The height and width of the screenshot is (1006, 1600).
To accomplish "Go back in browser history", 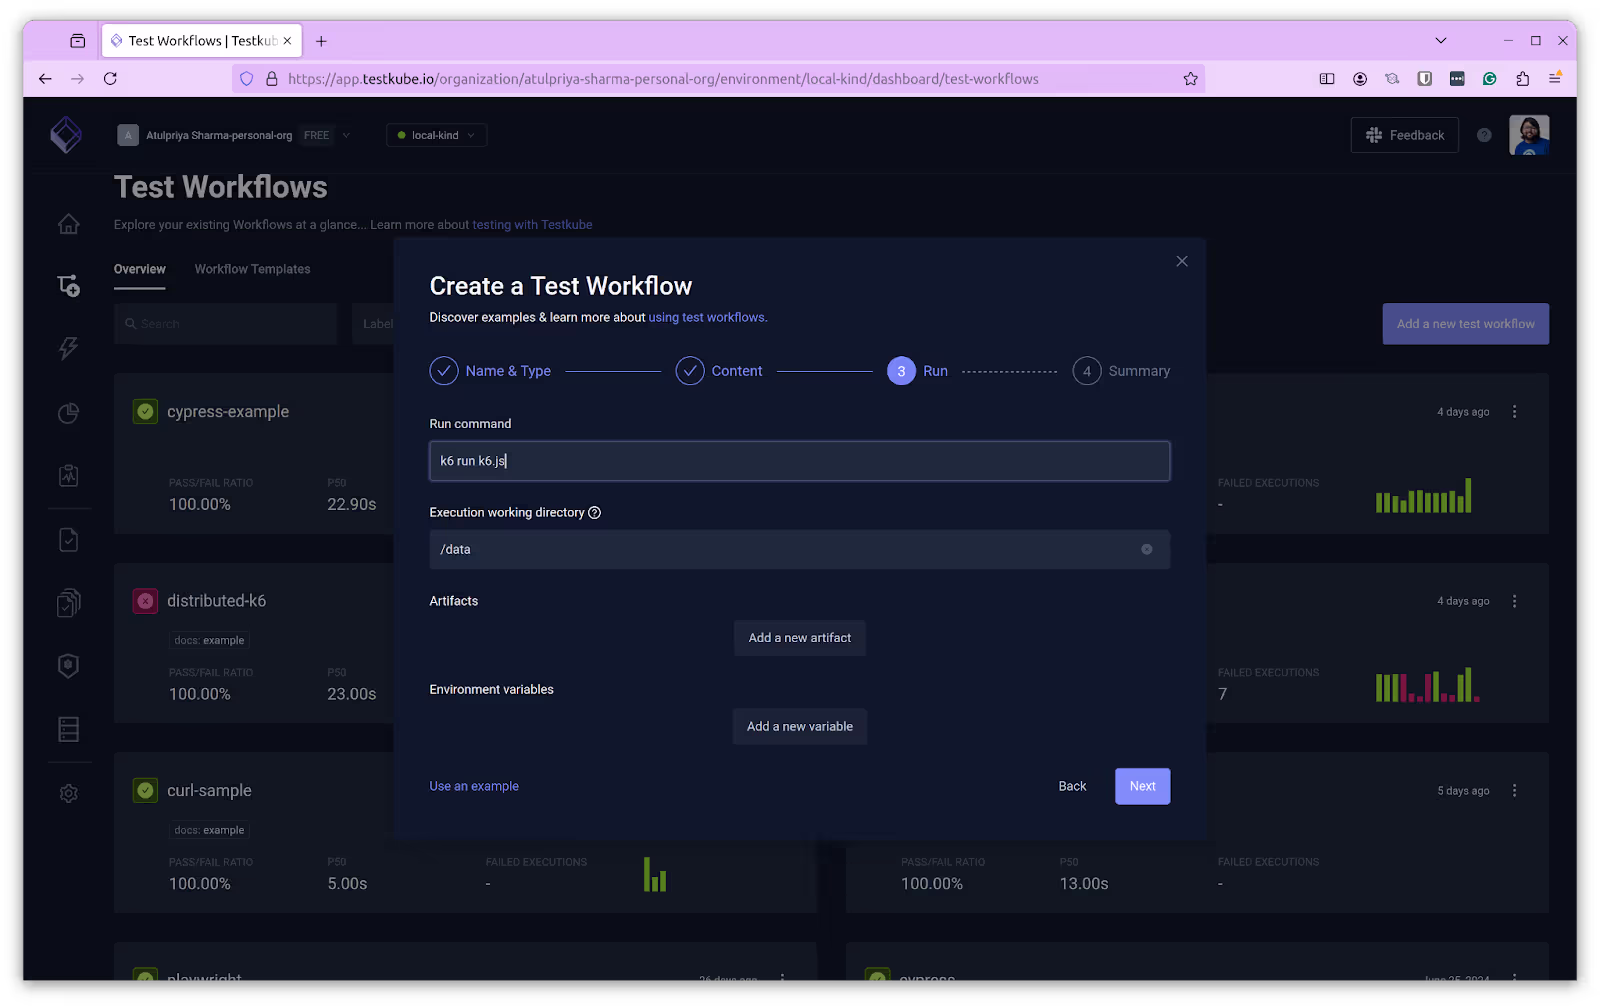I will click(45, 79).
